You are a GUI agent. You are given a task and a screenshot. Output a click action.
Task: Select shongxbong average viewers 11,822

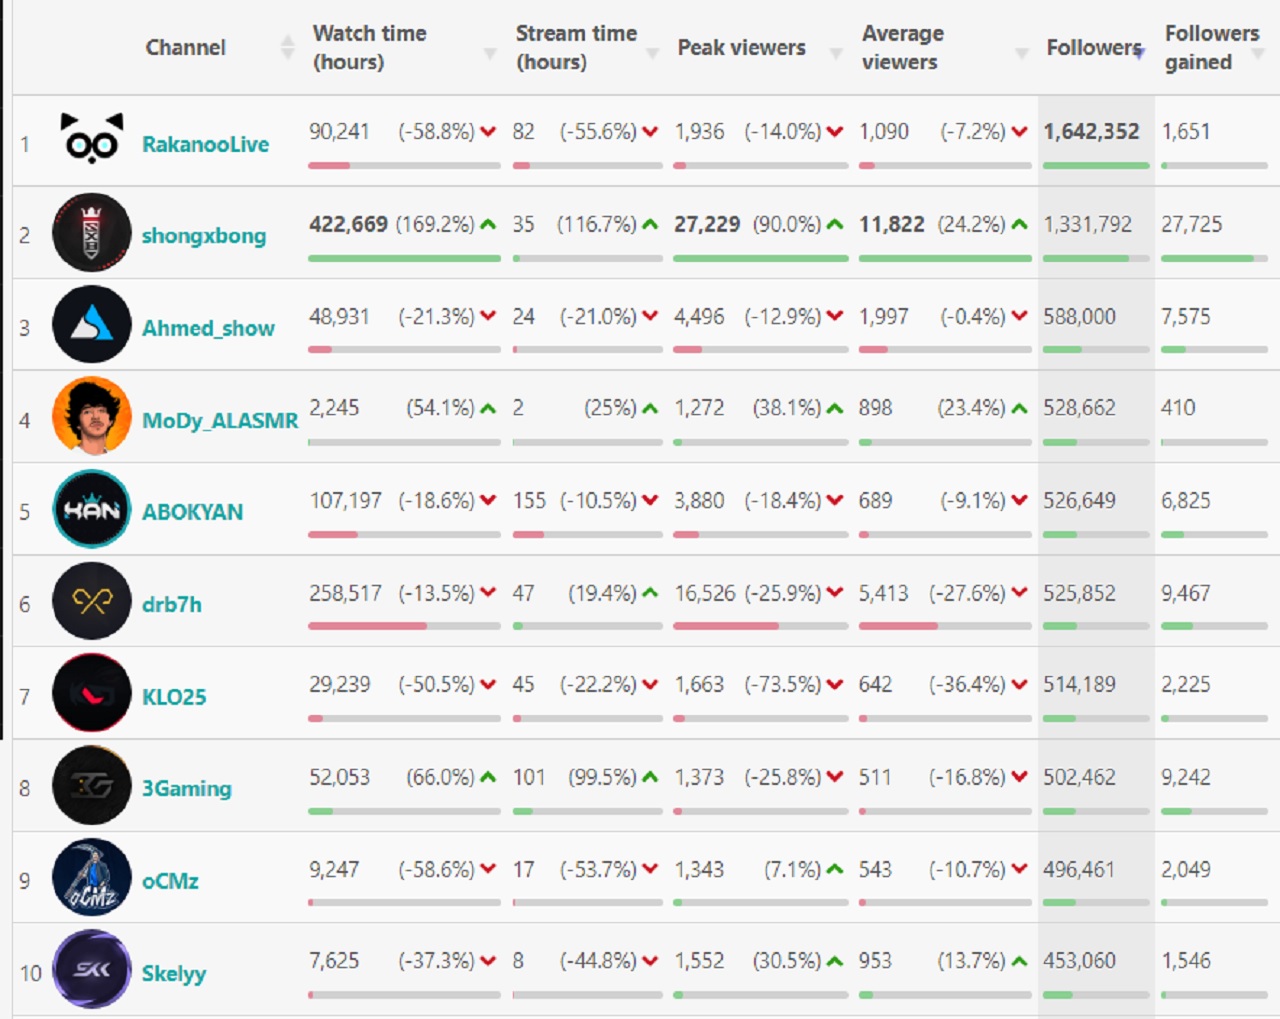pos(891,224)
